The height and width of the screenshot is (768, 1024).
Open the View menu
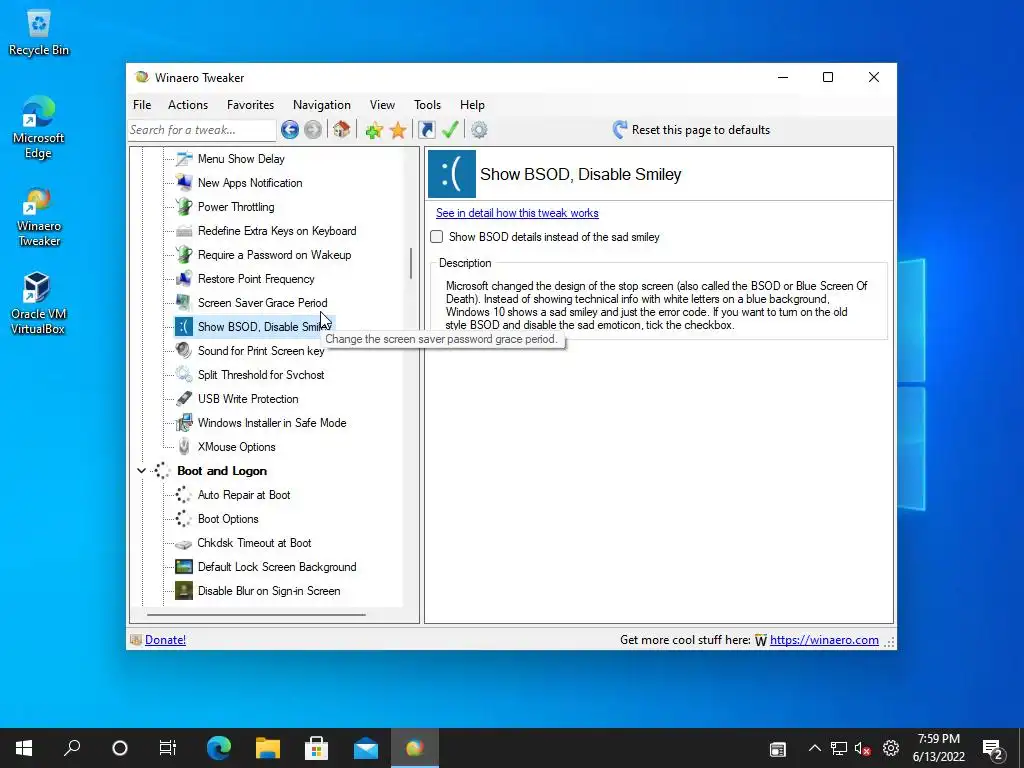click(x=382, y=105)
